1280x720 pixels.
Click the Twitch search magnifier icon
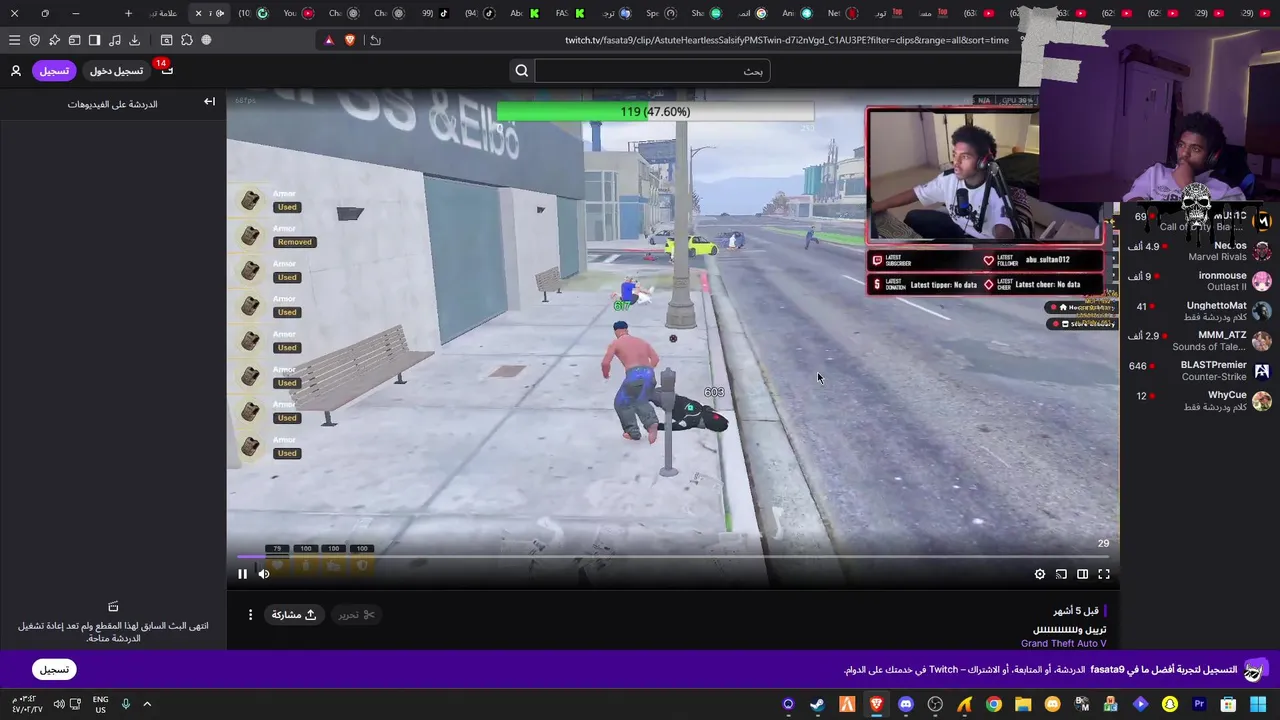(521, 71)
